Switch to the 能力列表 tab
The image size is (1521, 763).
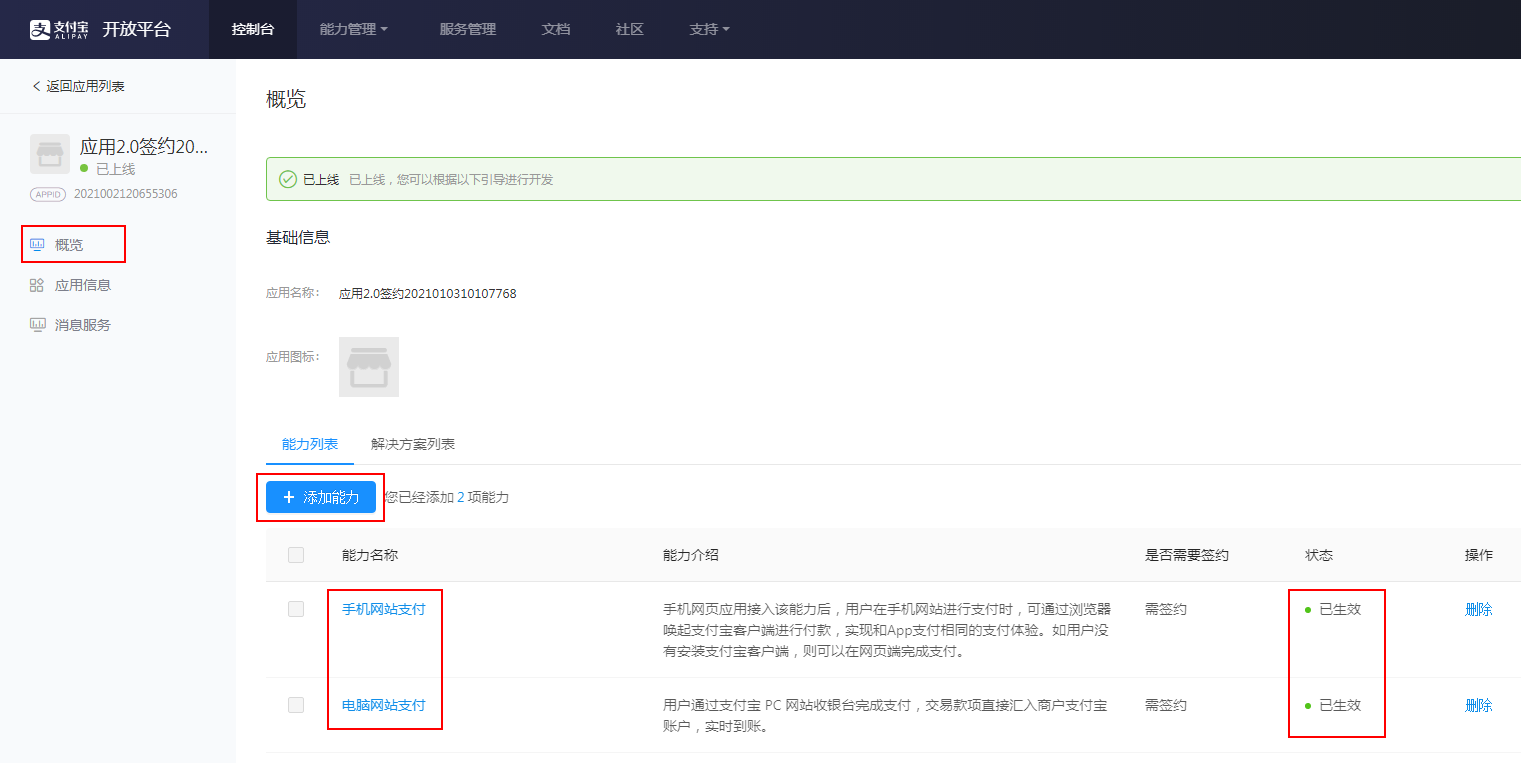[310, 444]
